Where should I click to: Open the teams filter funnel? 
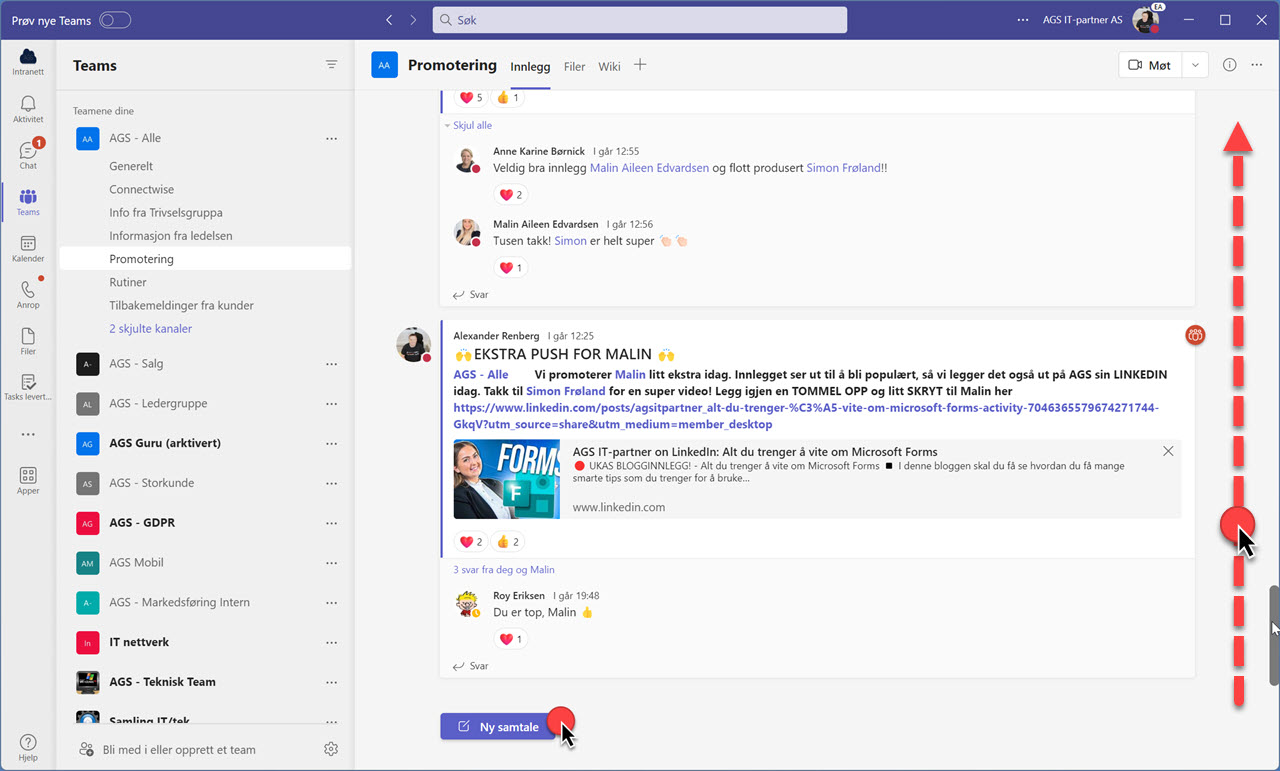[x=331, y=64]
